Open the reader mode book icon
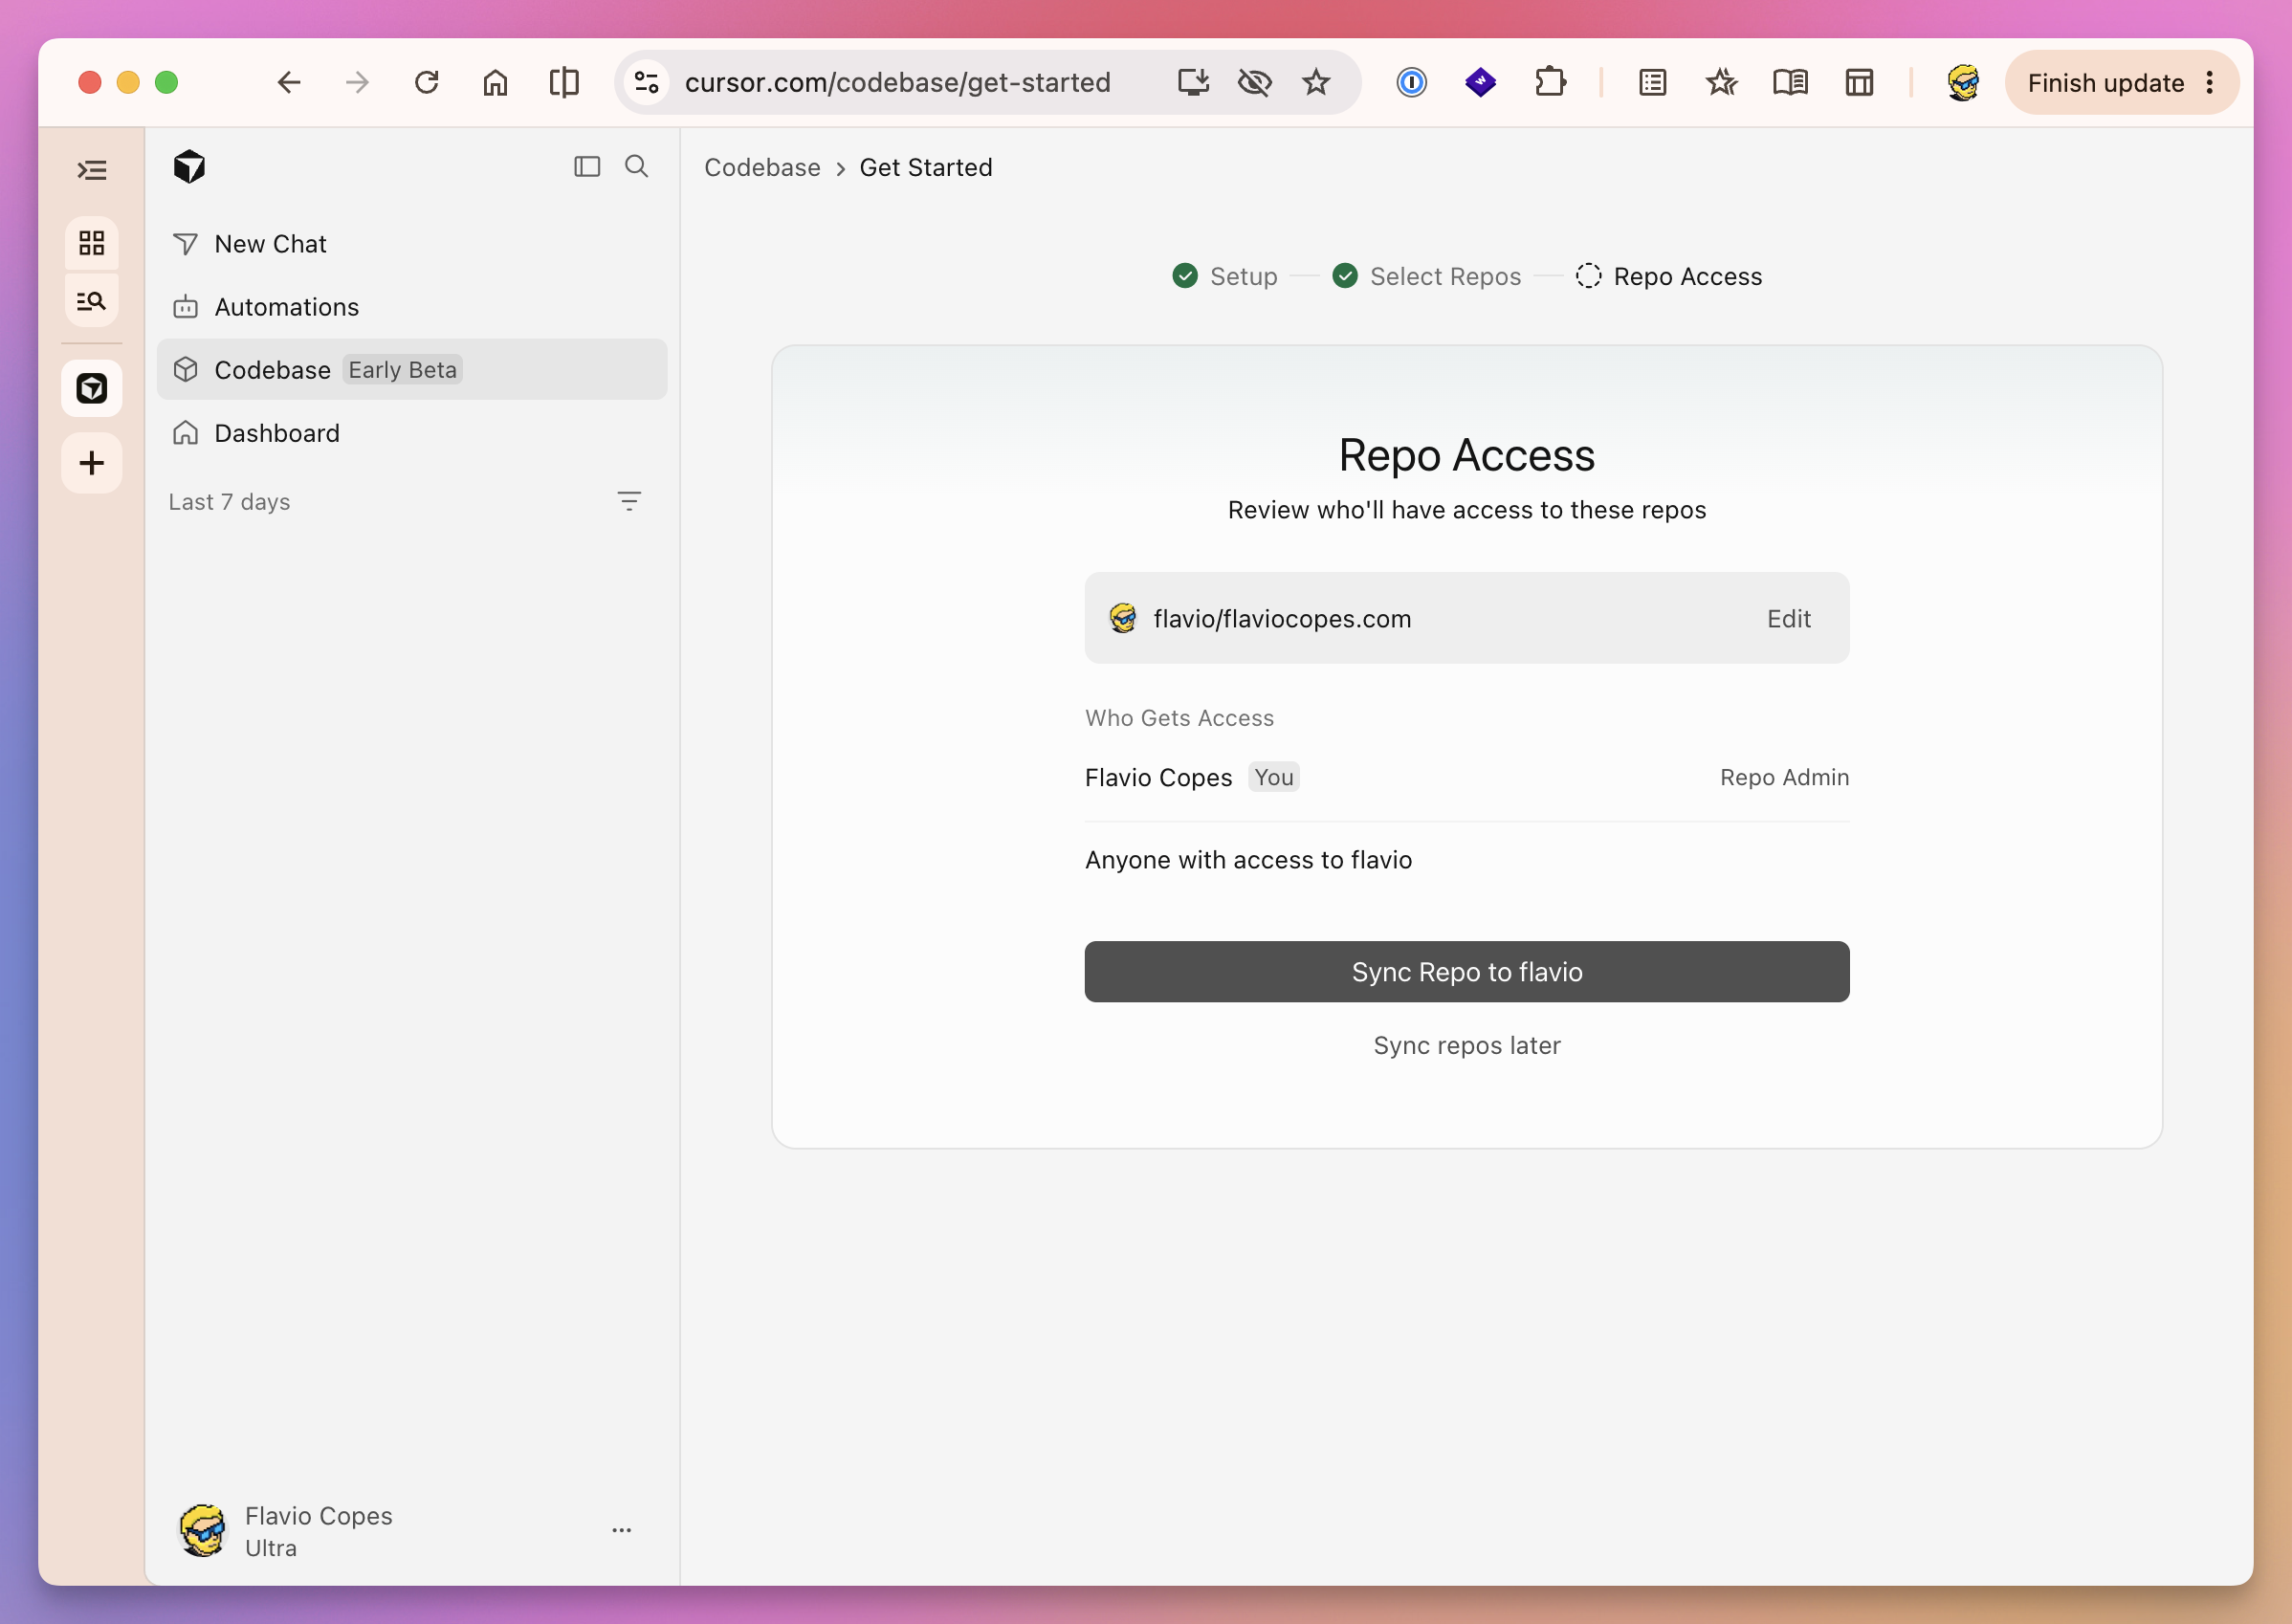The height and width of the screenshot is (1624, 2292). (x=1790, y=82)
